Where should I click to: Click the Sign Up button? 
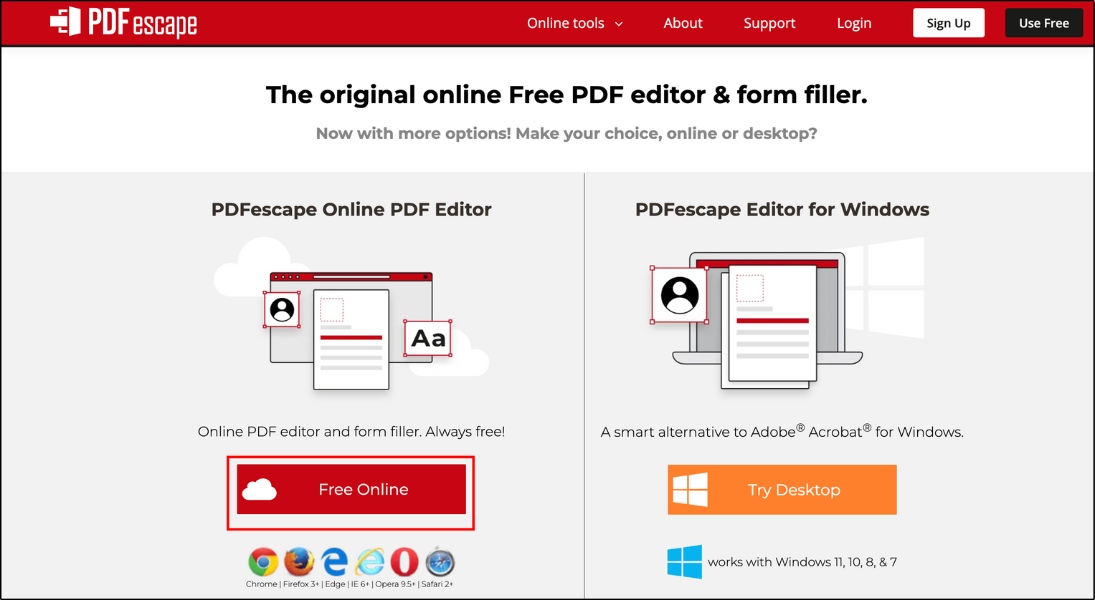(x=948, y=22)
